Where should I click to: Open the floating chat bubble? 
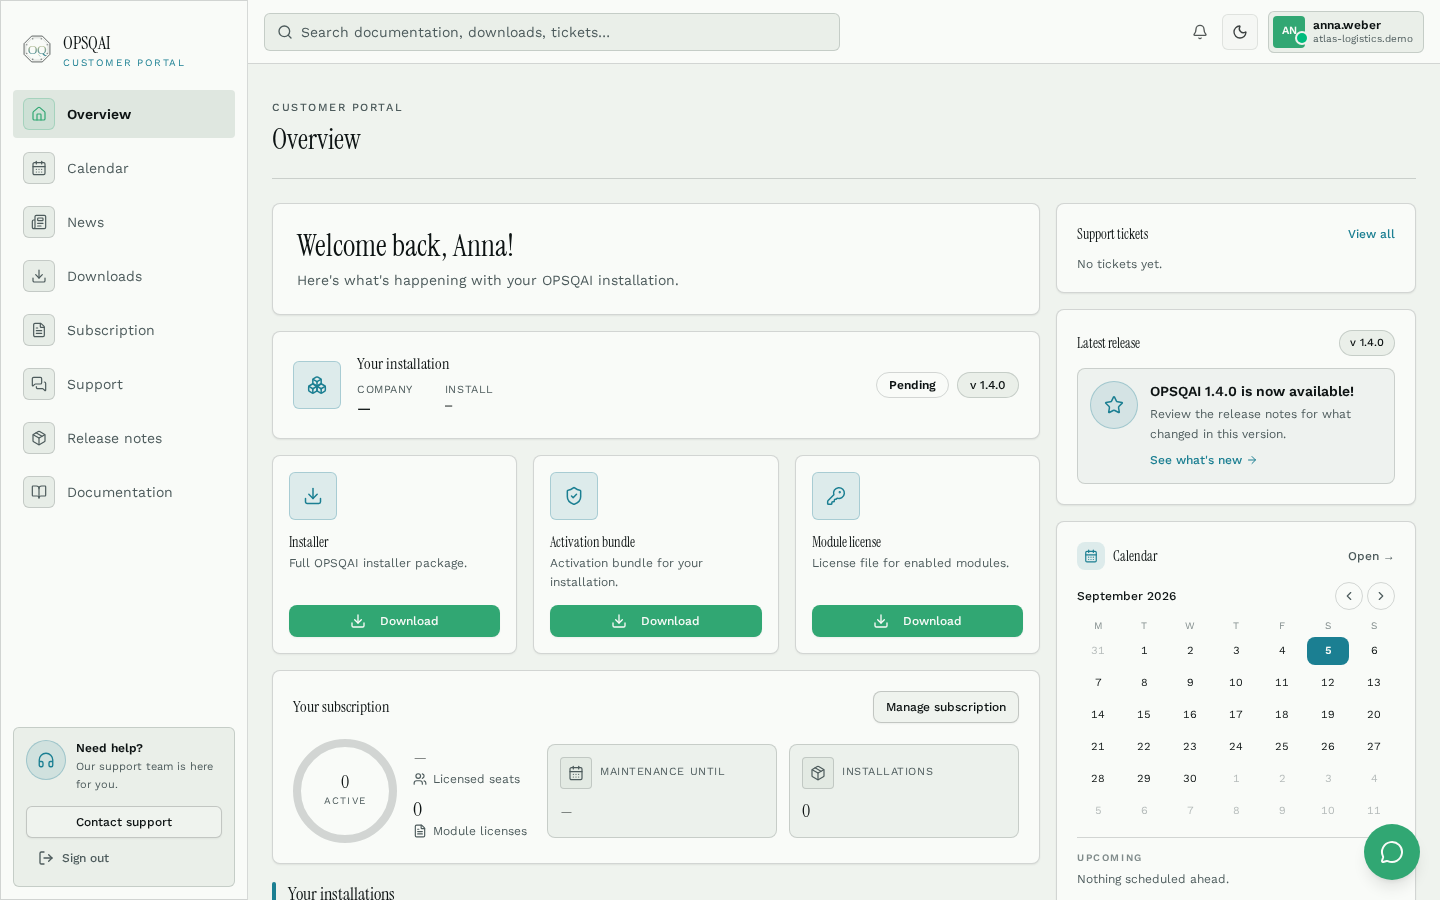click(1392, 852)
